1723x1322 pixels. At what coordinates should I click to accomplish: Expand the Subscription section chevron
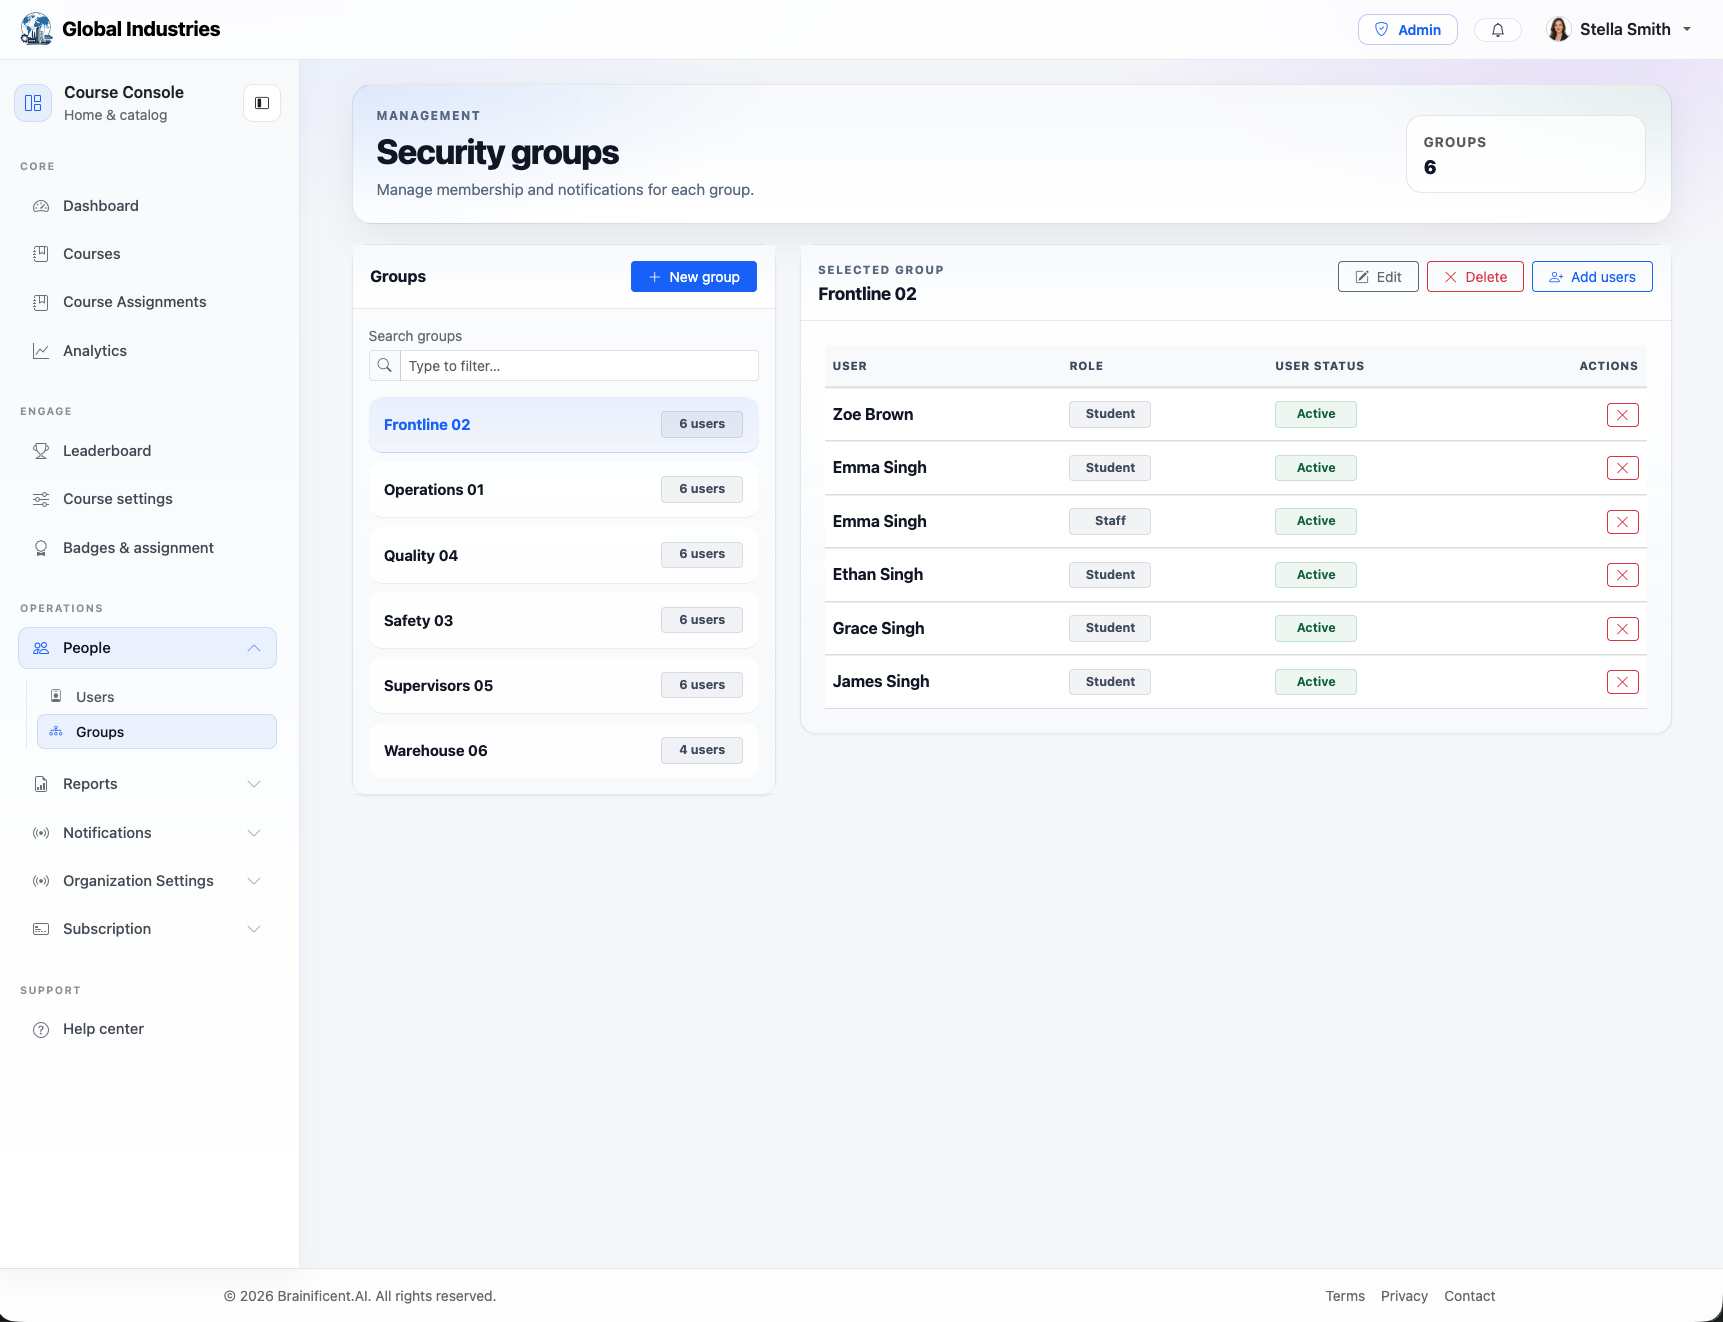click(x=254, y=929)
